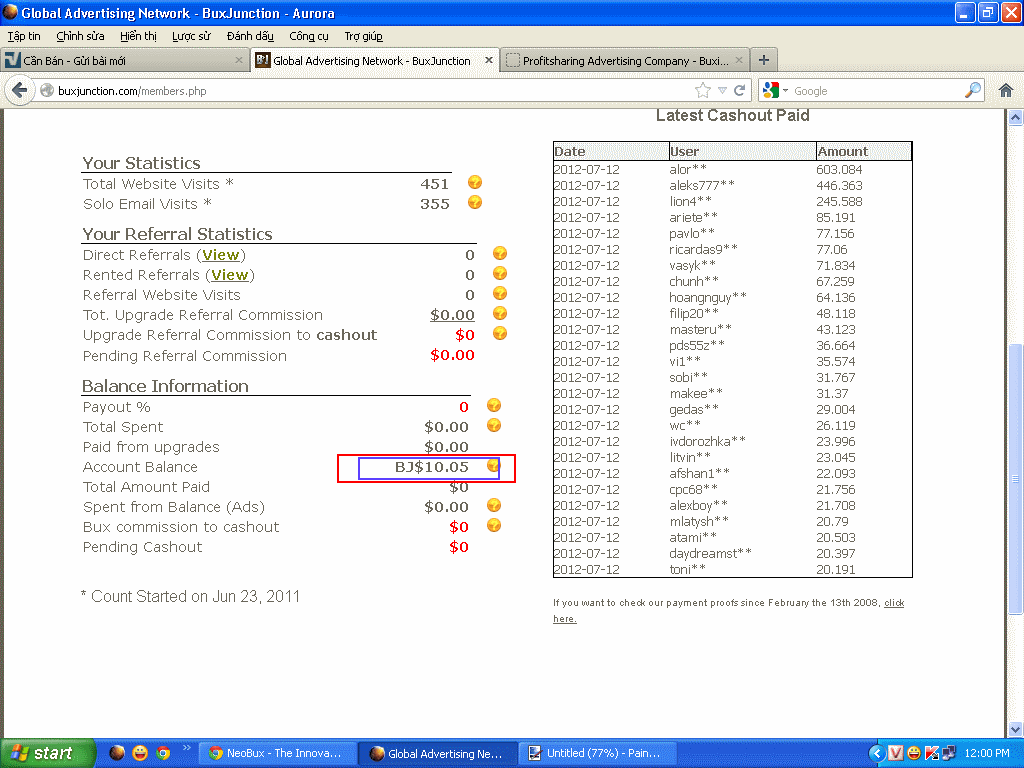The width and height of the screenshot is (1024, 768).
Task: Click the page scrollbar down arrow
Action: (x=1015, y=729)
